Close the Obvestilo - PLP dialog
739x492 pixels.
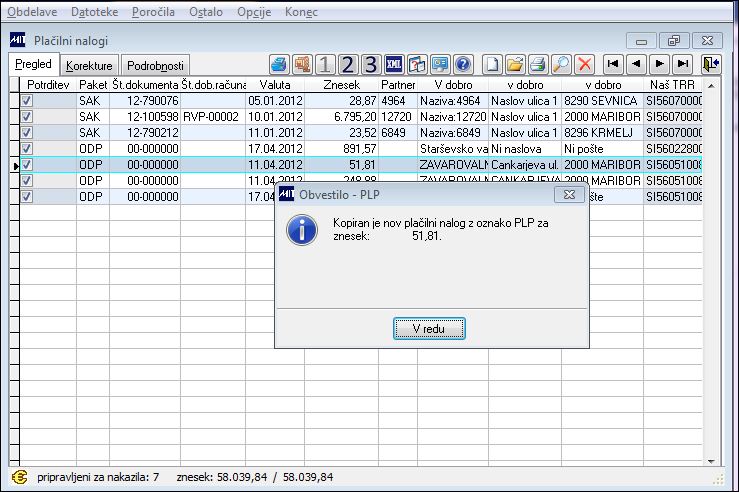[569, 194]
